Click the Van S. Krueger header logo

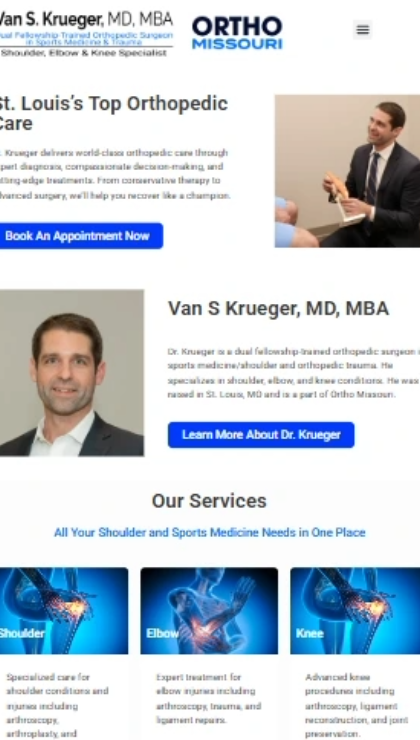[x=86, y=34]
